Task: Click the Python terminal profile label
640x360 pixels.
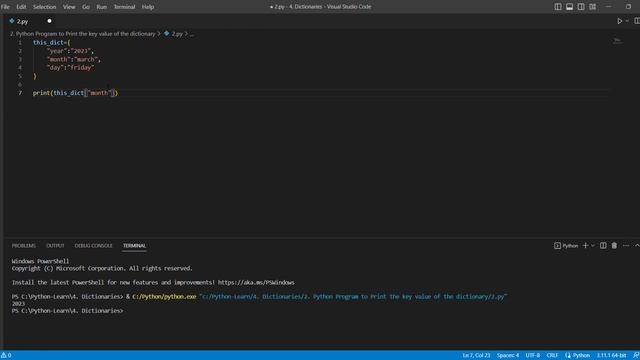Action: 566,246
